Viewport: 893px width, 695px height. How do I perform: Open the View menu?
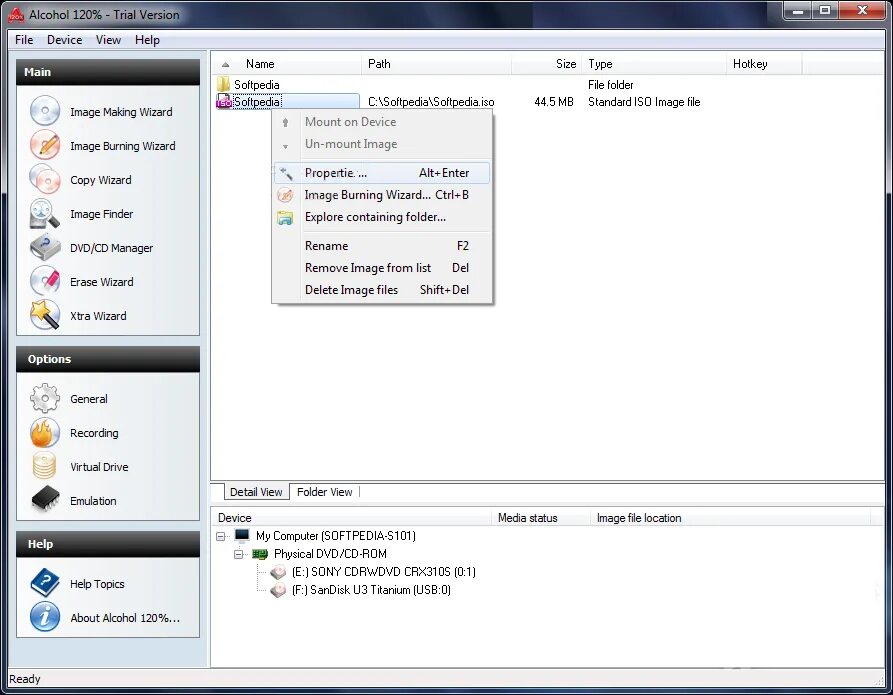coord(108,40)
